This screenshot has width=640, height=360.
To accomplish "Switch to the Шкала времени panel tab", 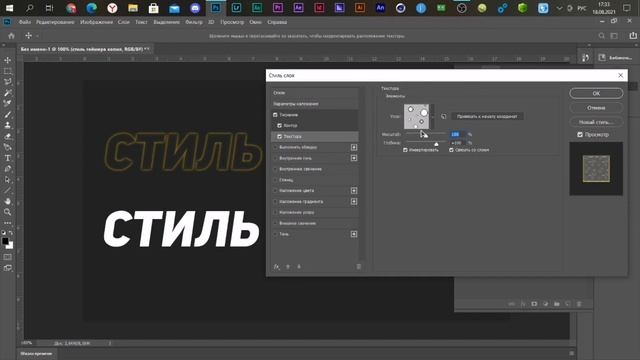I will tap(36, 353).
